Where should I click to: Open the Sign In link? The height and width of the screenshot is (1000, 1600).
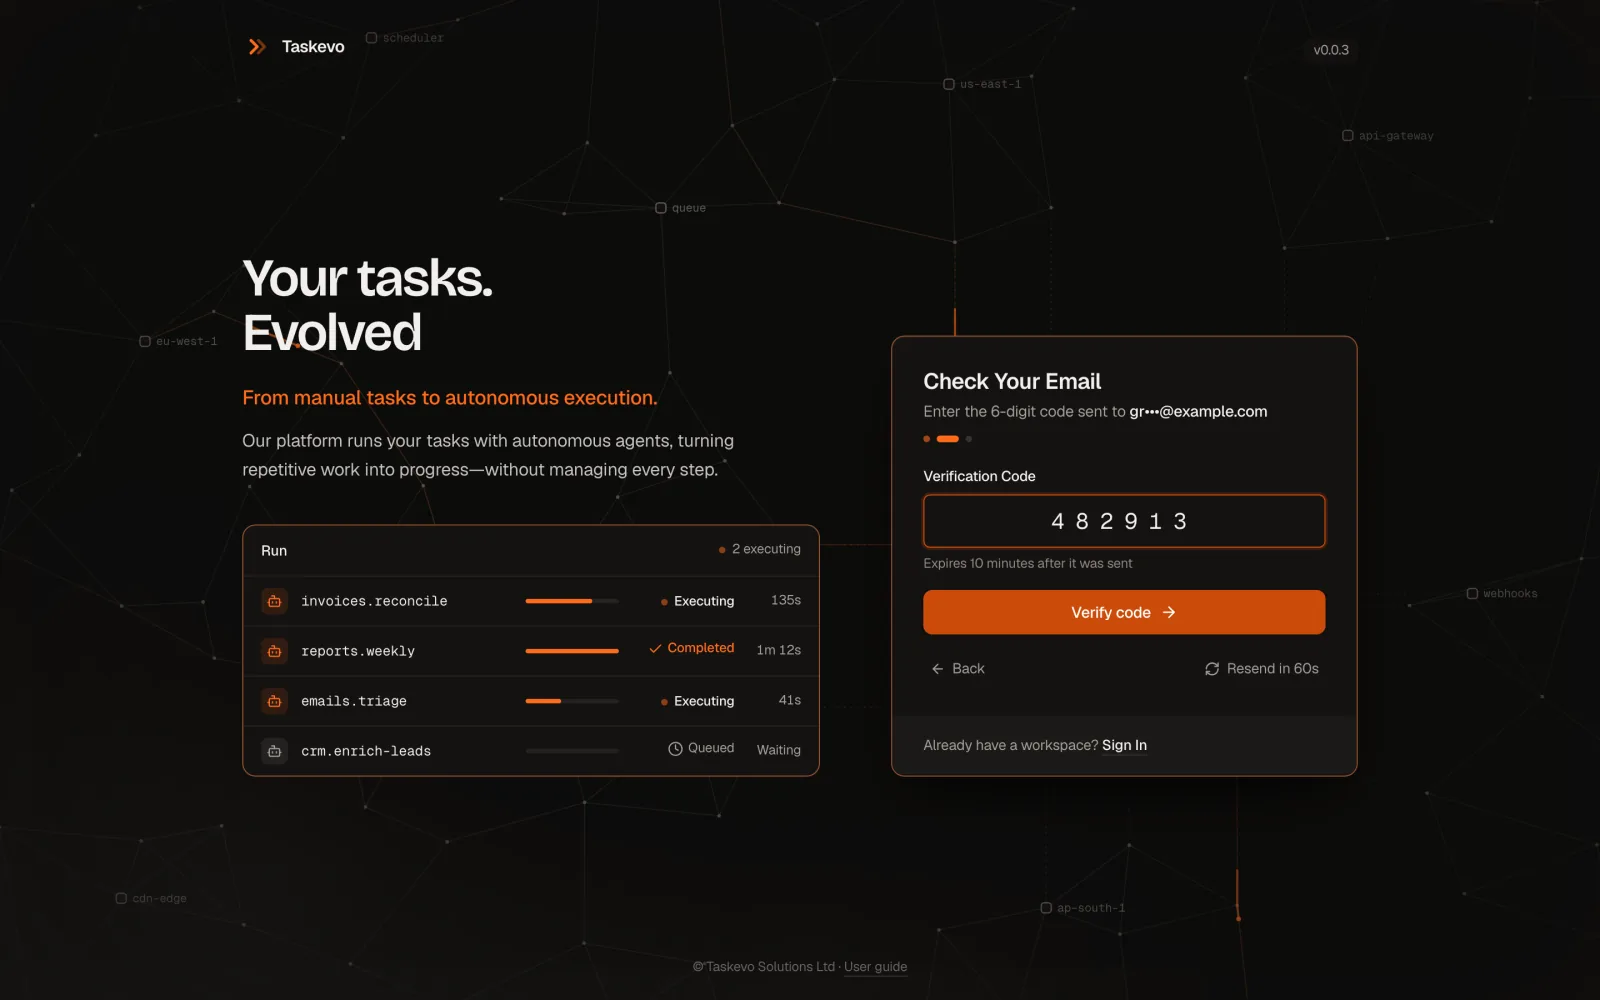point(1124,745)
